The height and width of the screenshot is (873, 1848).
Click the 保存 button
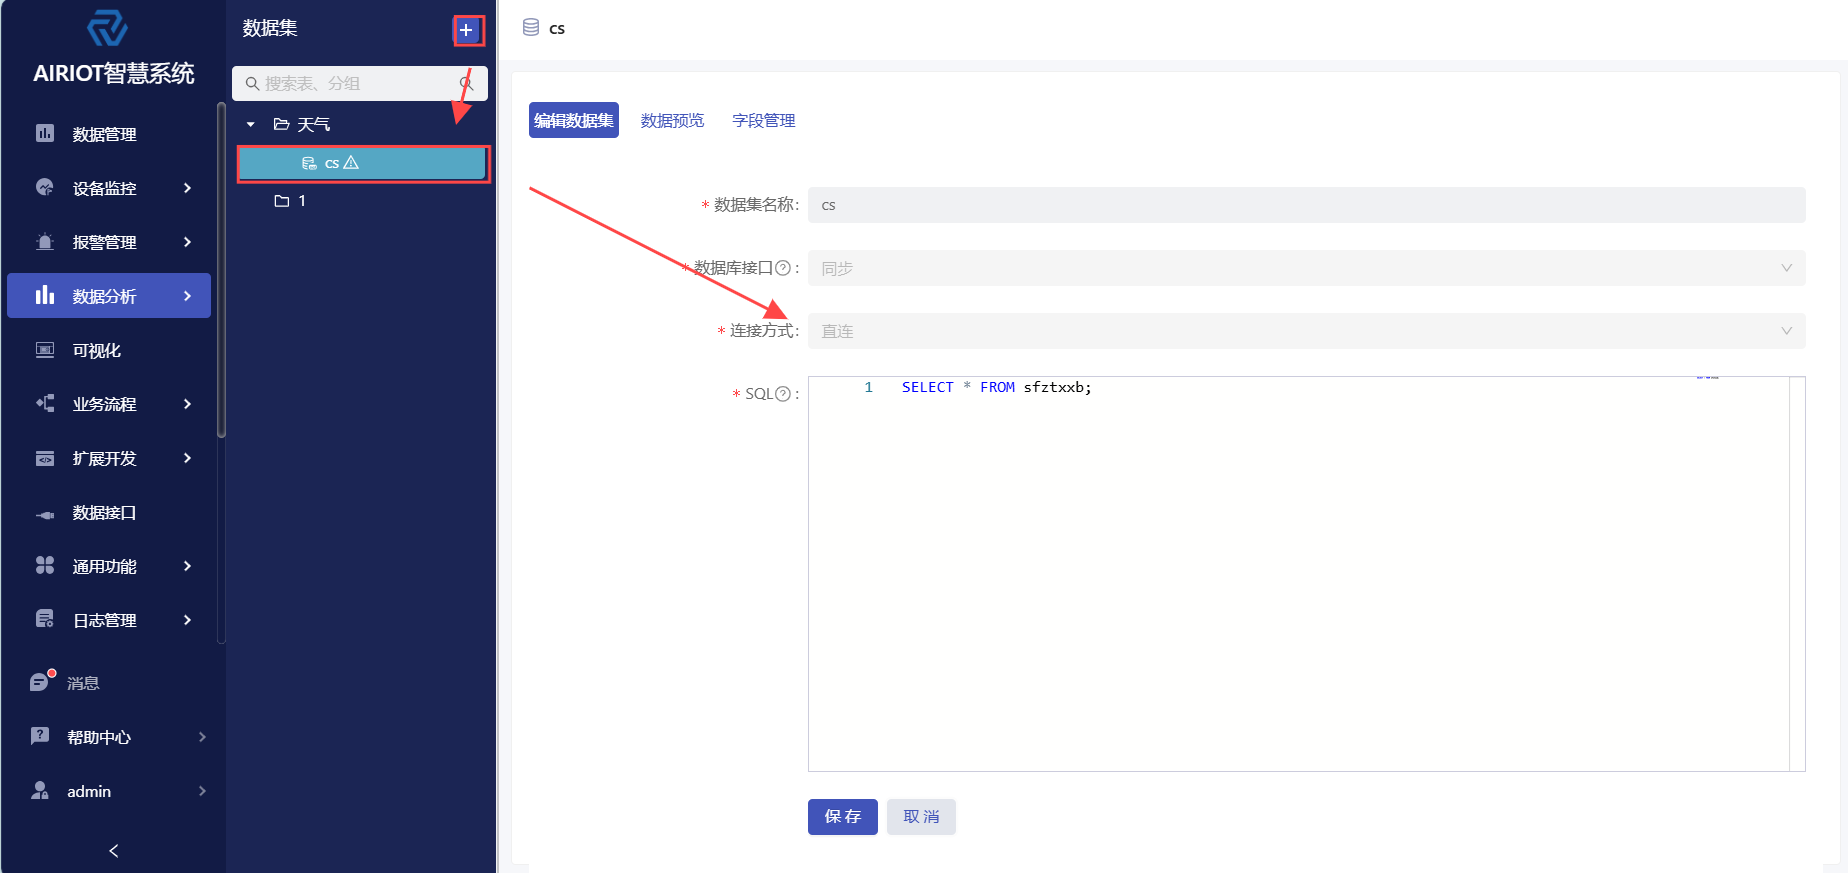tap(842, 816)
